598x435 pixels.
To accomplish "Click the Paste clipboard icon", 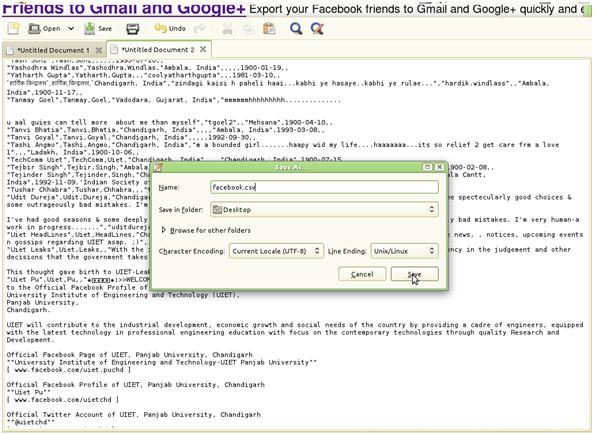I will (269, 29).
